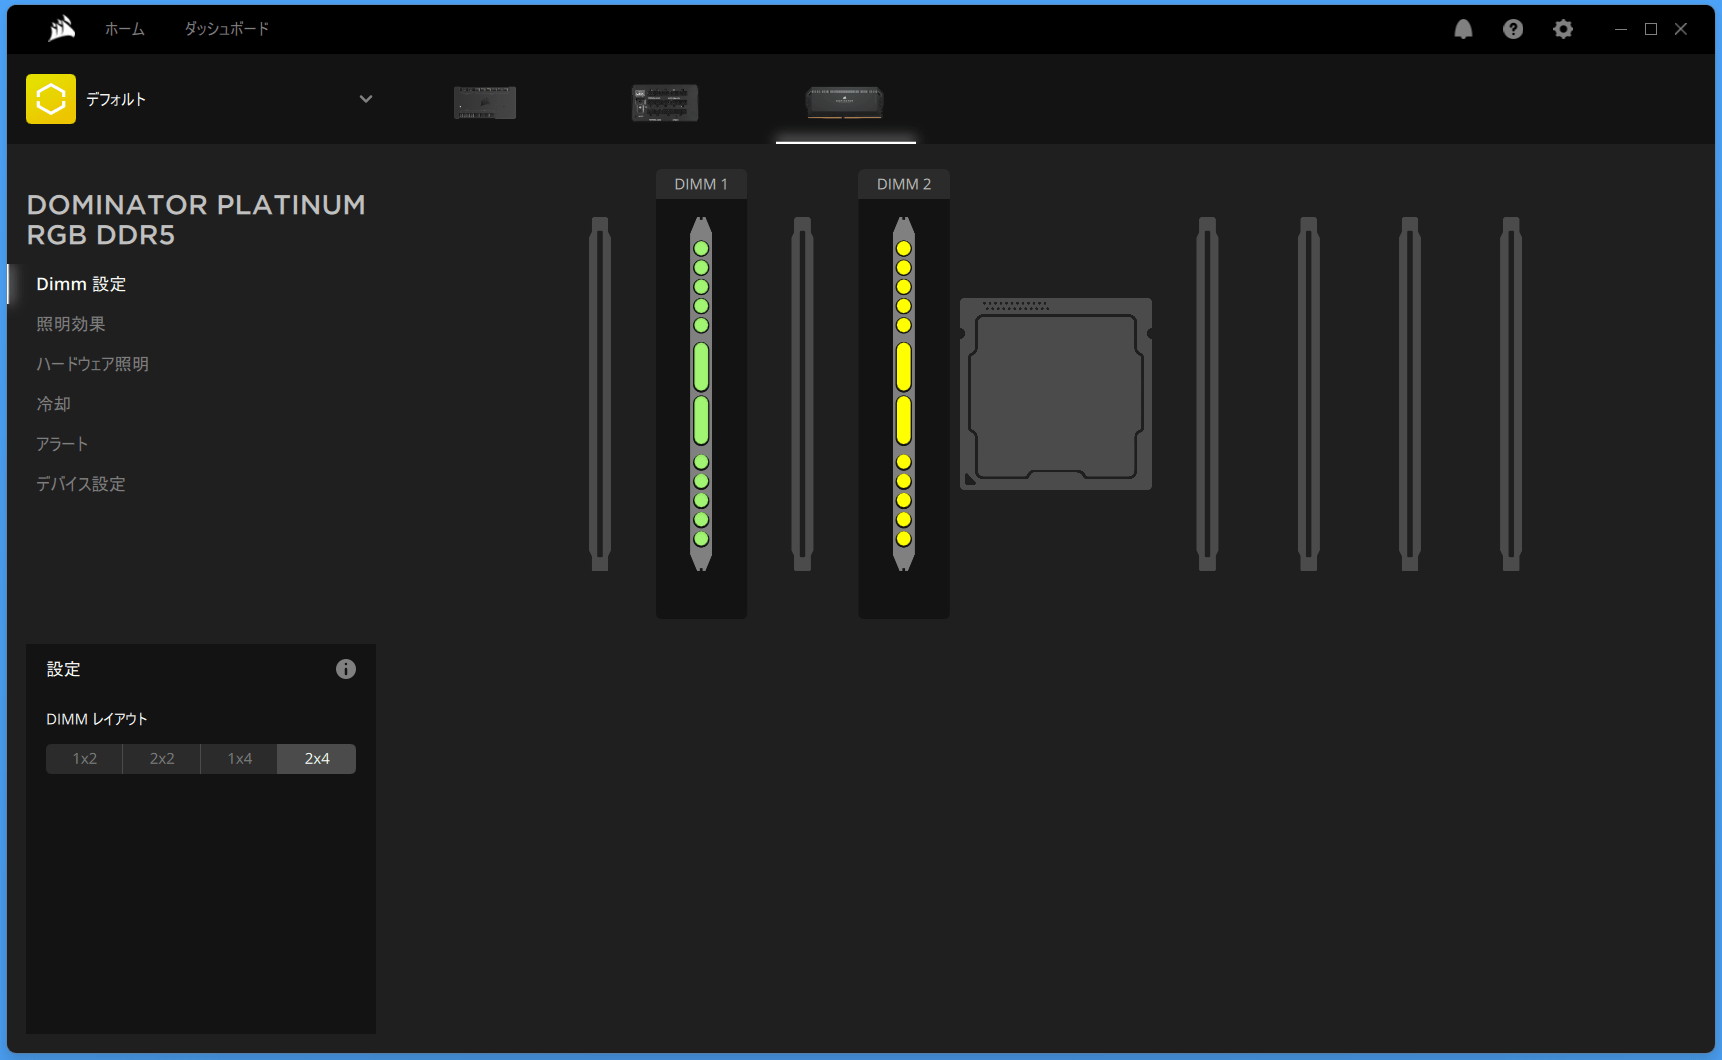Open the 照明効果 section
1722x1060 pixels.
pos(71,324)
